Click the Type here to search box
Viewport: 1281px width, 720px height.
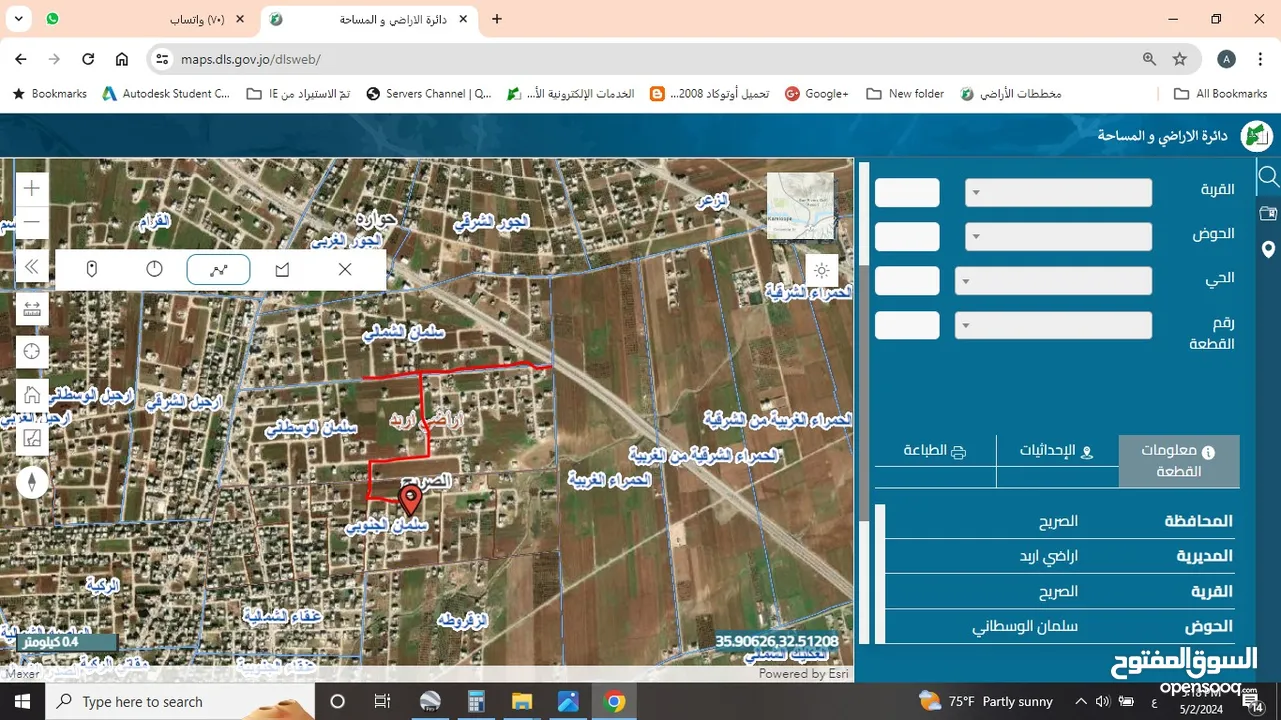coord(181,701)
